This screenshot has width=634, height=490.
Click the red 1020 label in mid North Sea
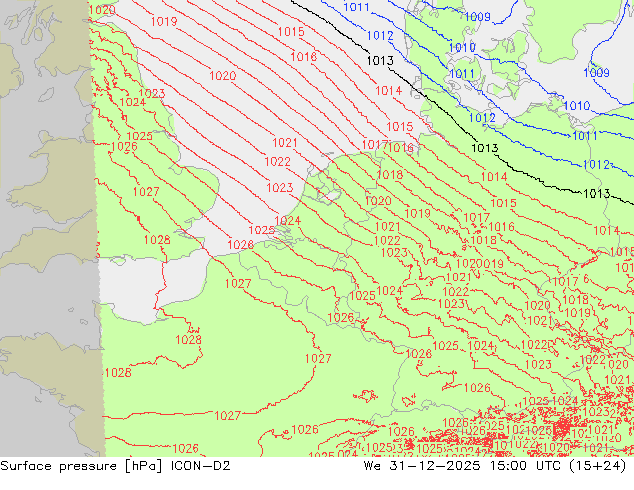(x=223, y=76)
